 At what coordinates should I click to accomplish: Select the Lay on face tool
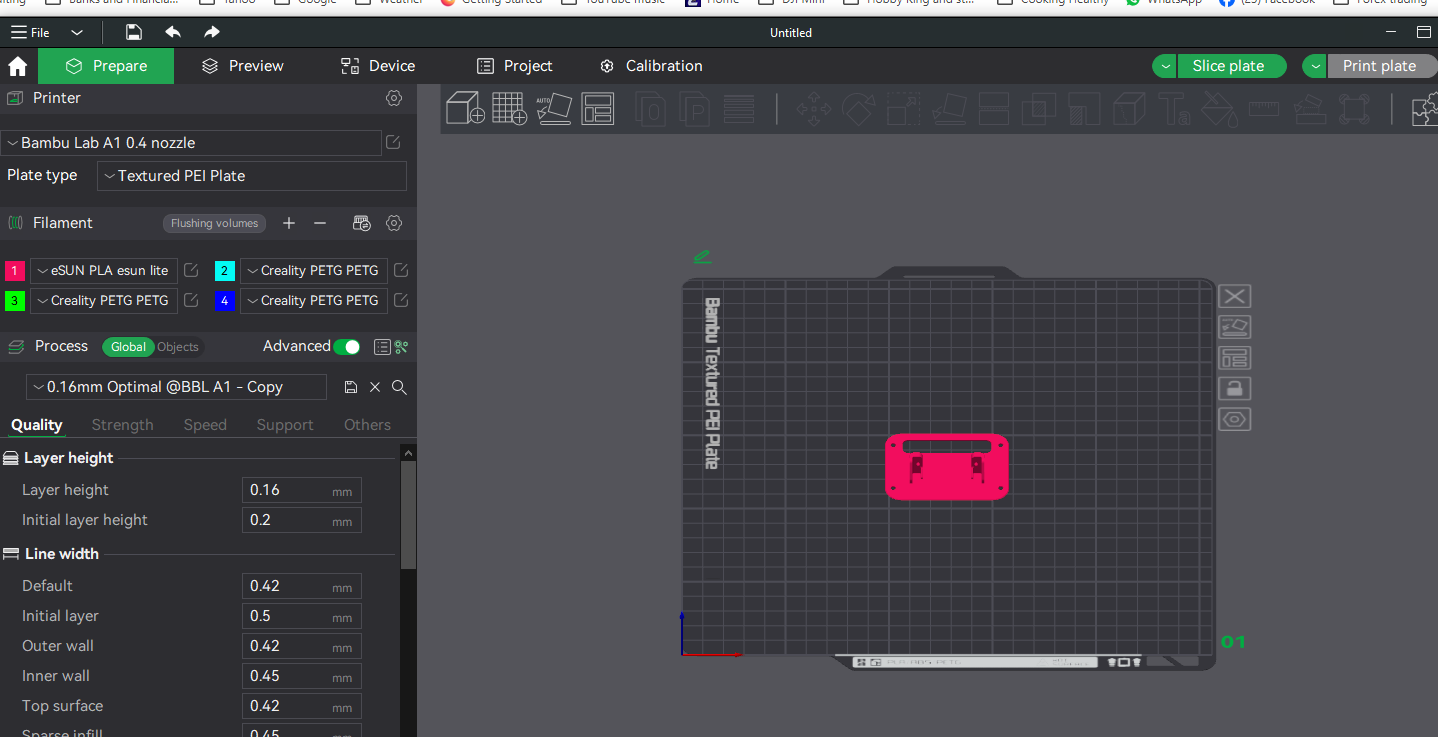point(949,108)
